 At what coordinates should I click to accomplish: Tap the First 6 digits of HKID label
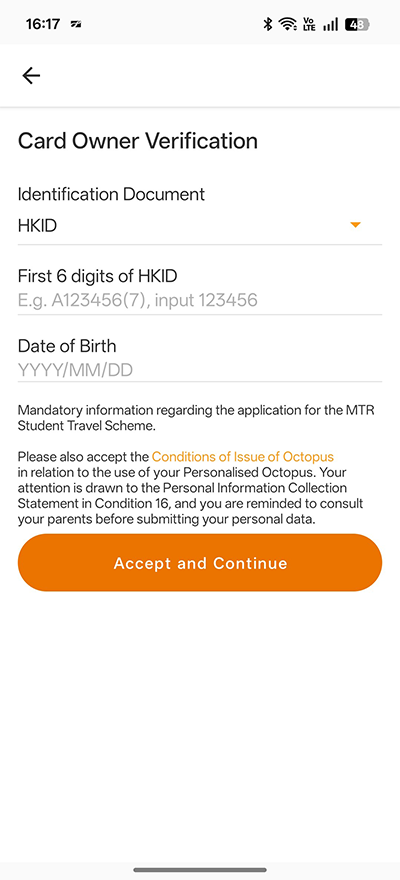tap(98, 276)
